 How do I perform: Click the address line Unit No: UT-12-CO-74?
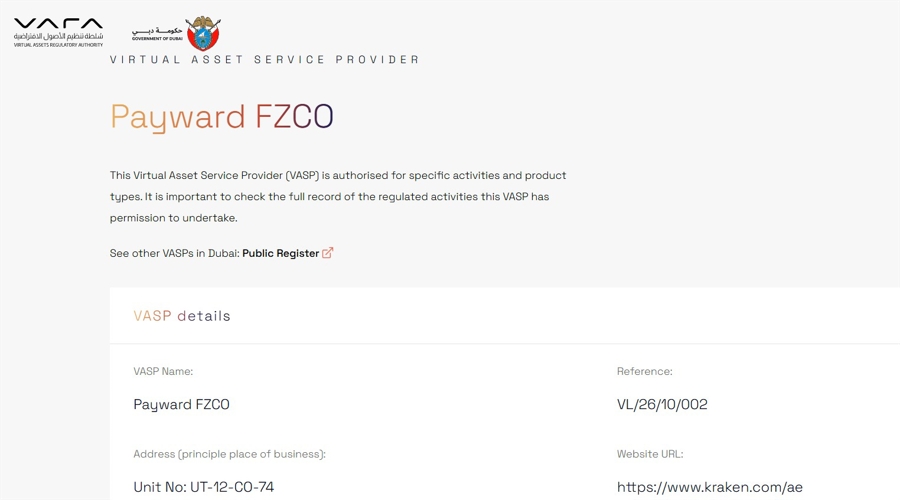pos(204,487)
